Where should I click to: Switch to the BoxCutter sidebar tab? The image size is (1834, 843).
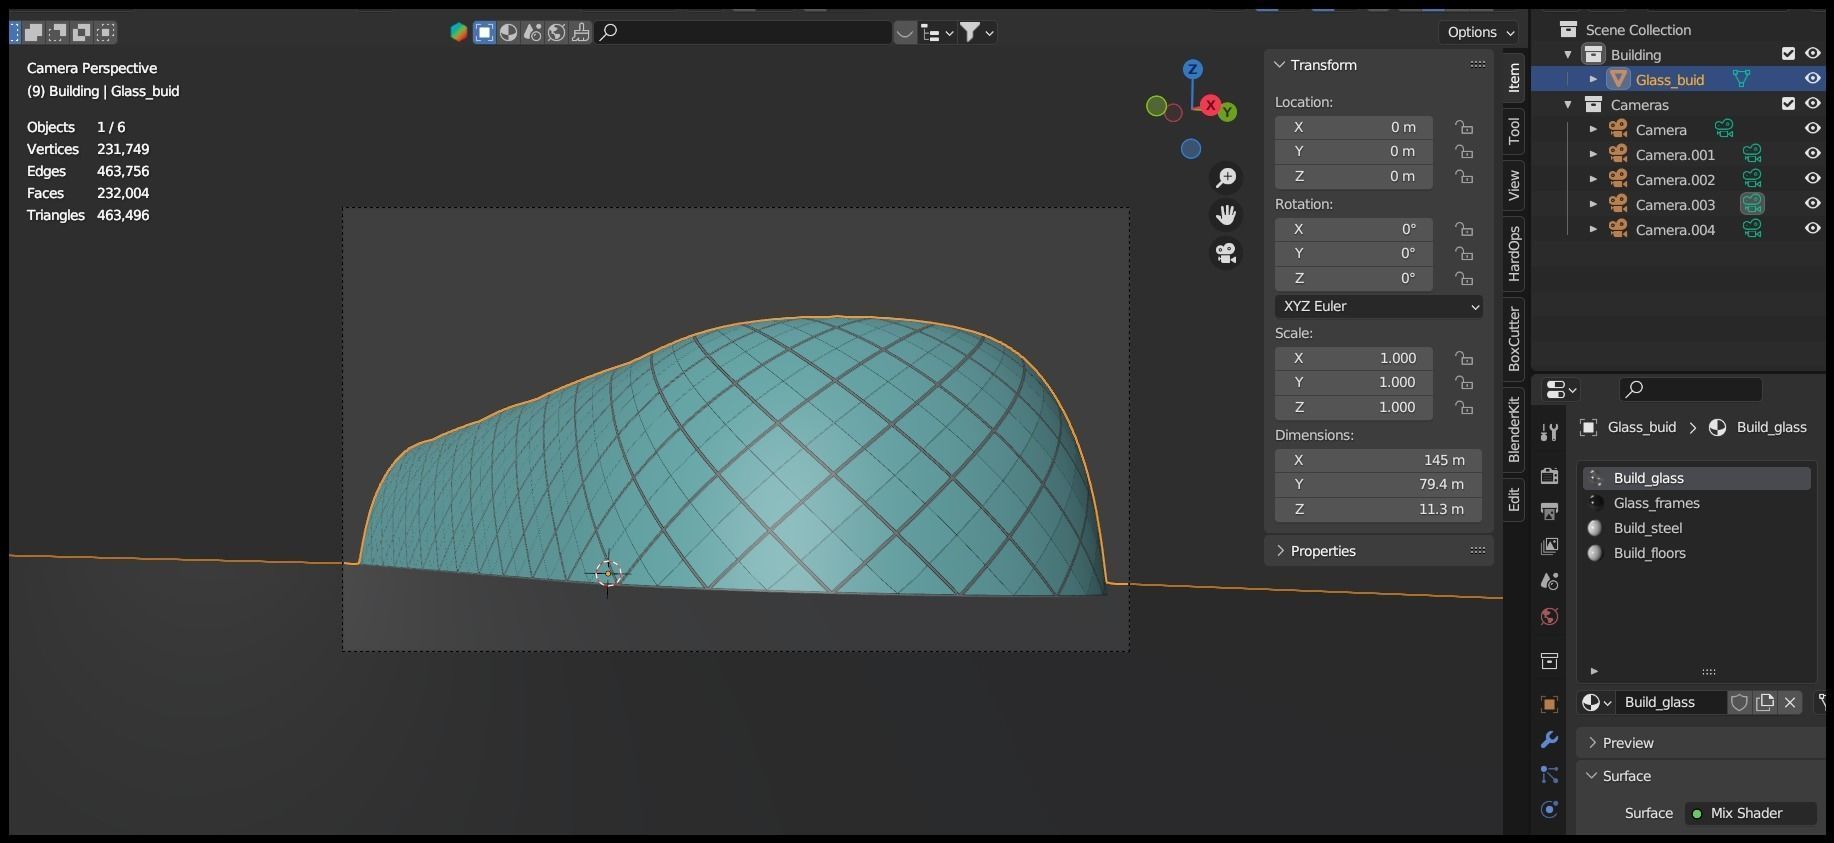tap(1514, 339)
